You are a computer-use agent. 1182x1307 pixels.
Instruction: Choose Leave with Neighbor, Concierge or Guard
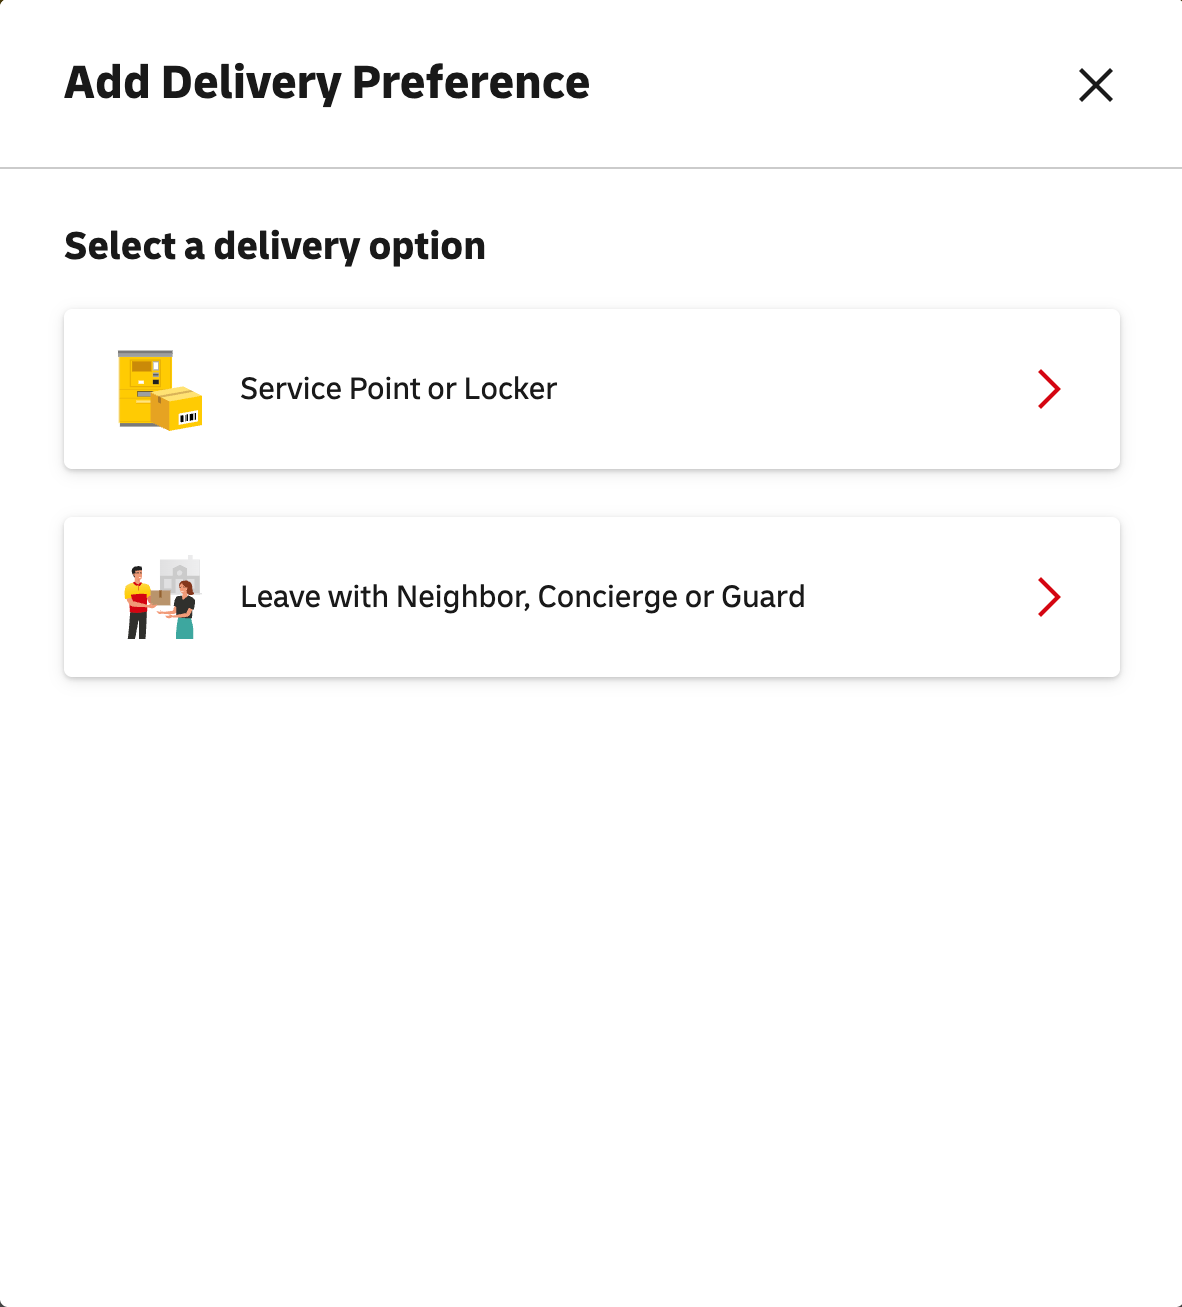pyautogui.click(x=592, y=597)
